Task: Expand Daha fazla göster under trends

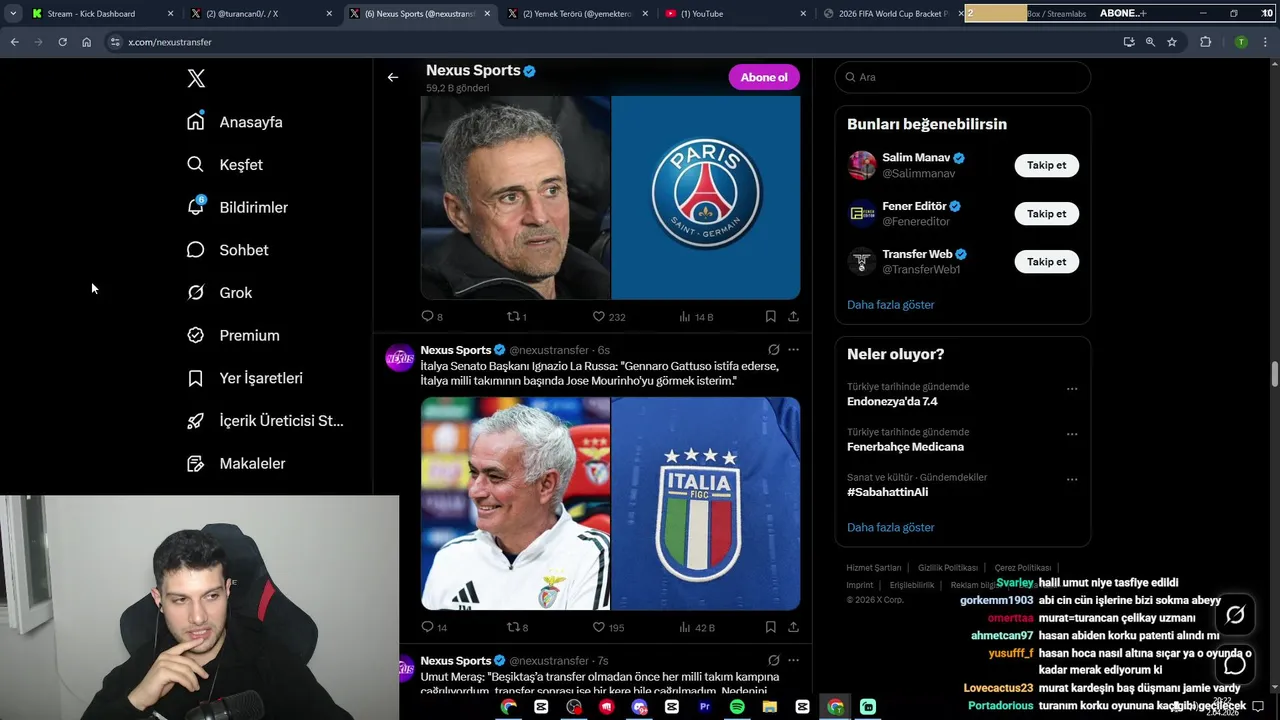Action: click(x=890, y=527)
